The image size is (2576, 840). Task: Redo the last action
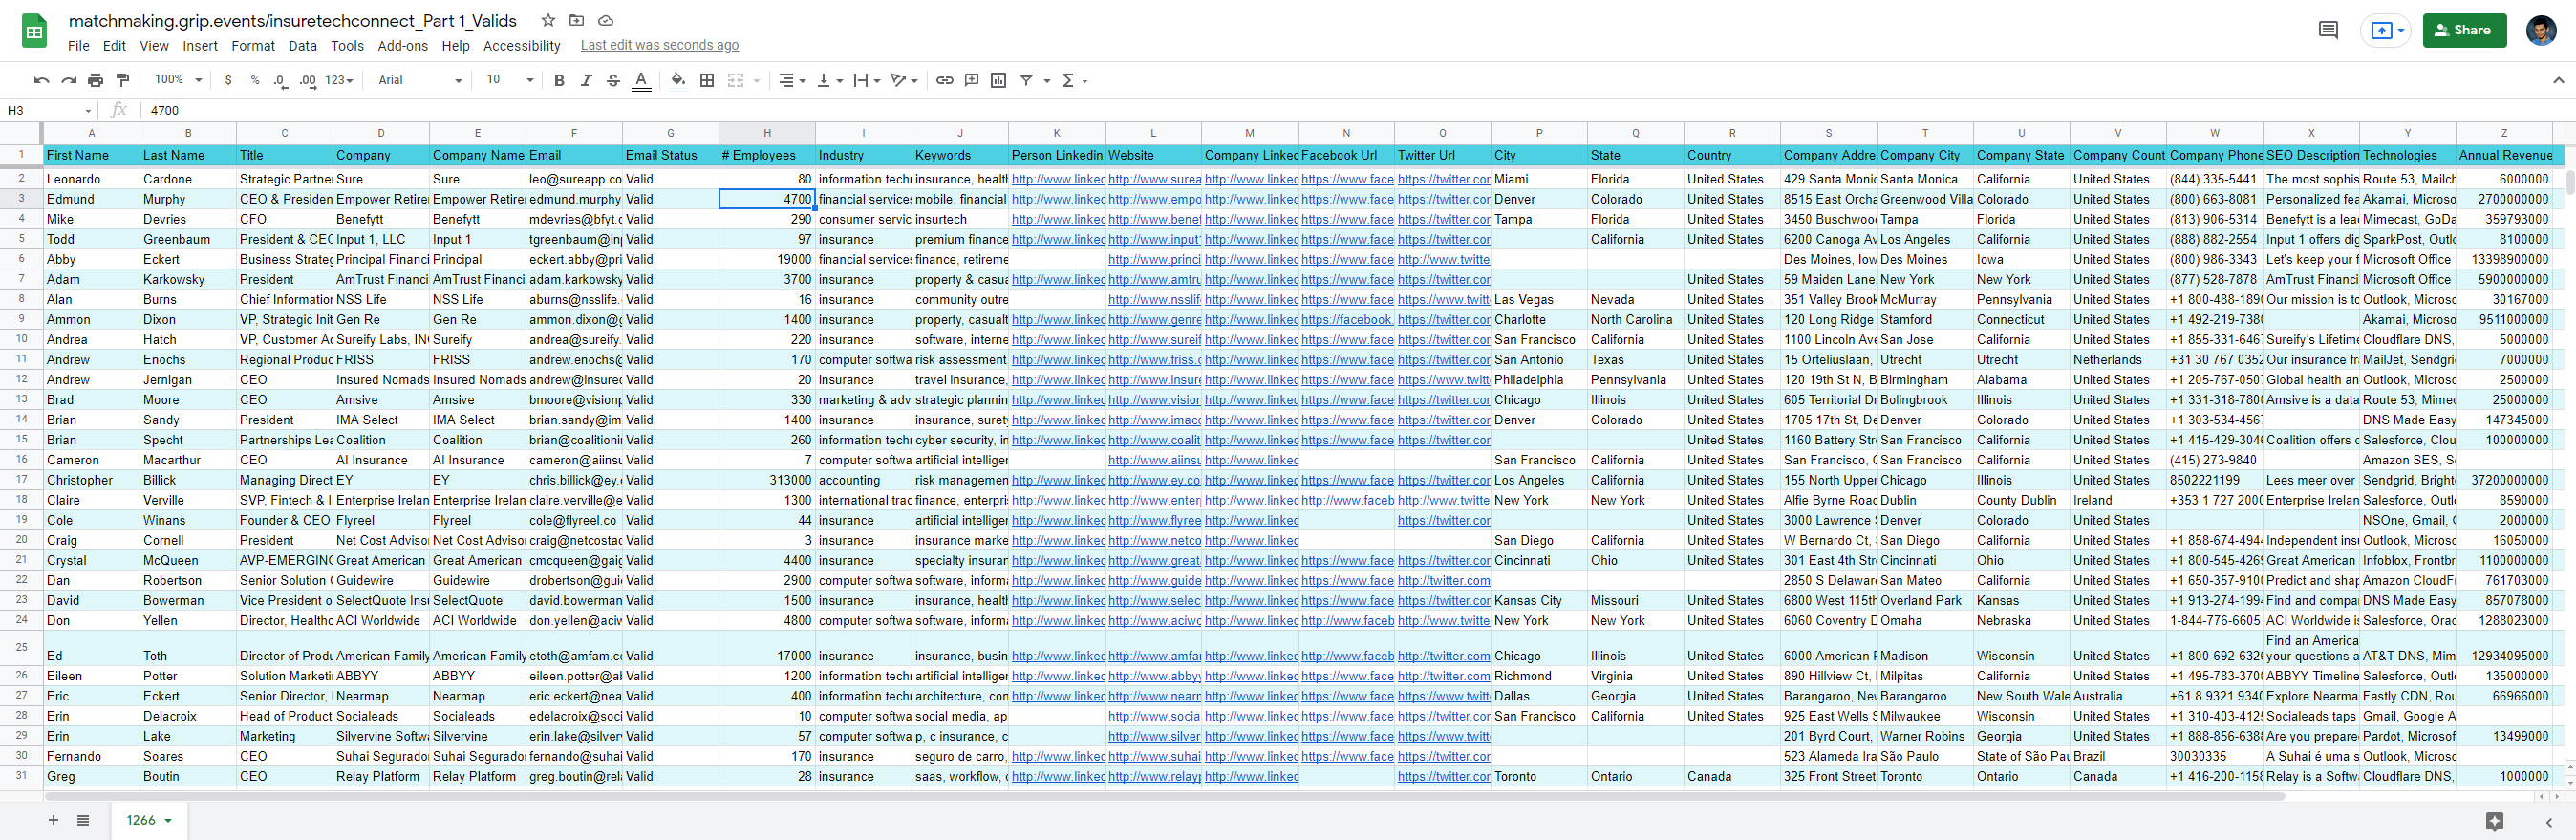point(68,80)
